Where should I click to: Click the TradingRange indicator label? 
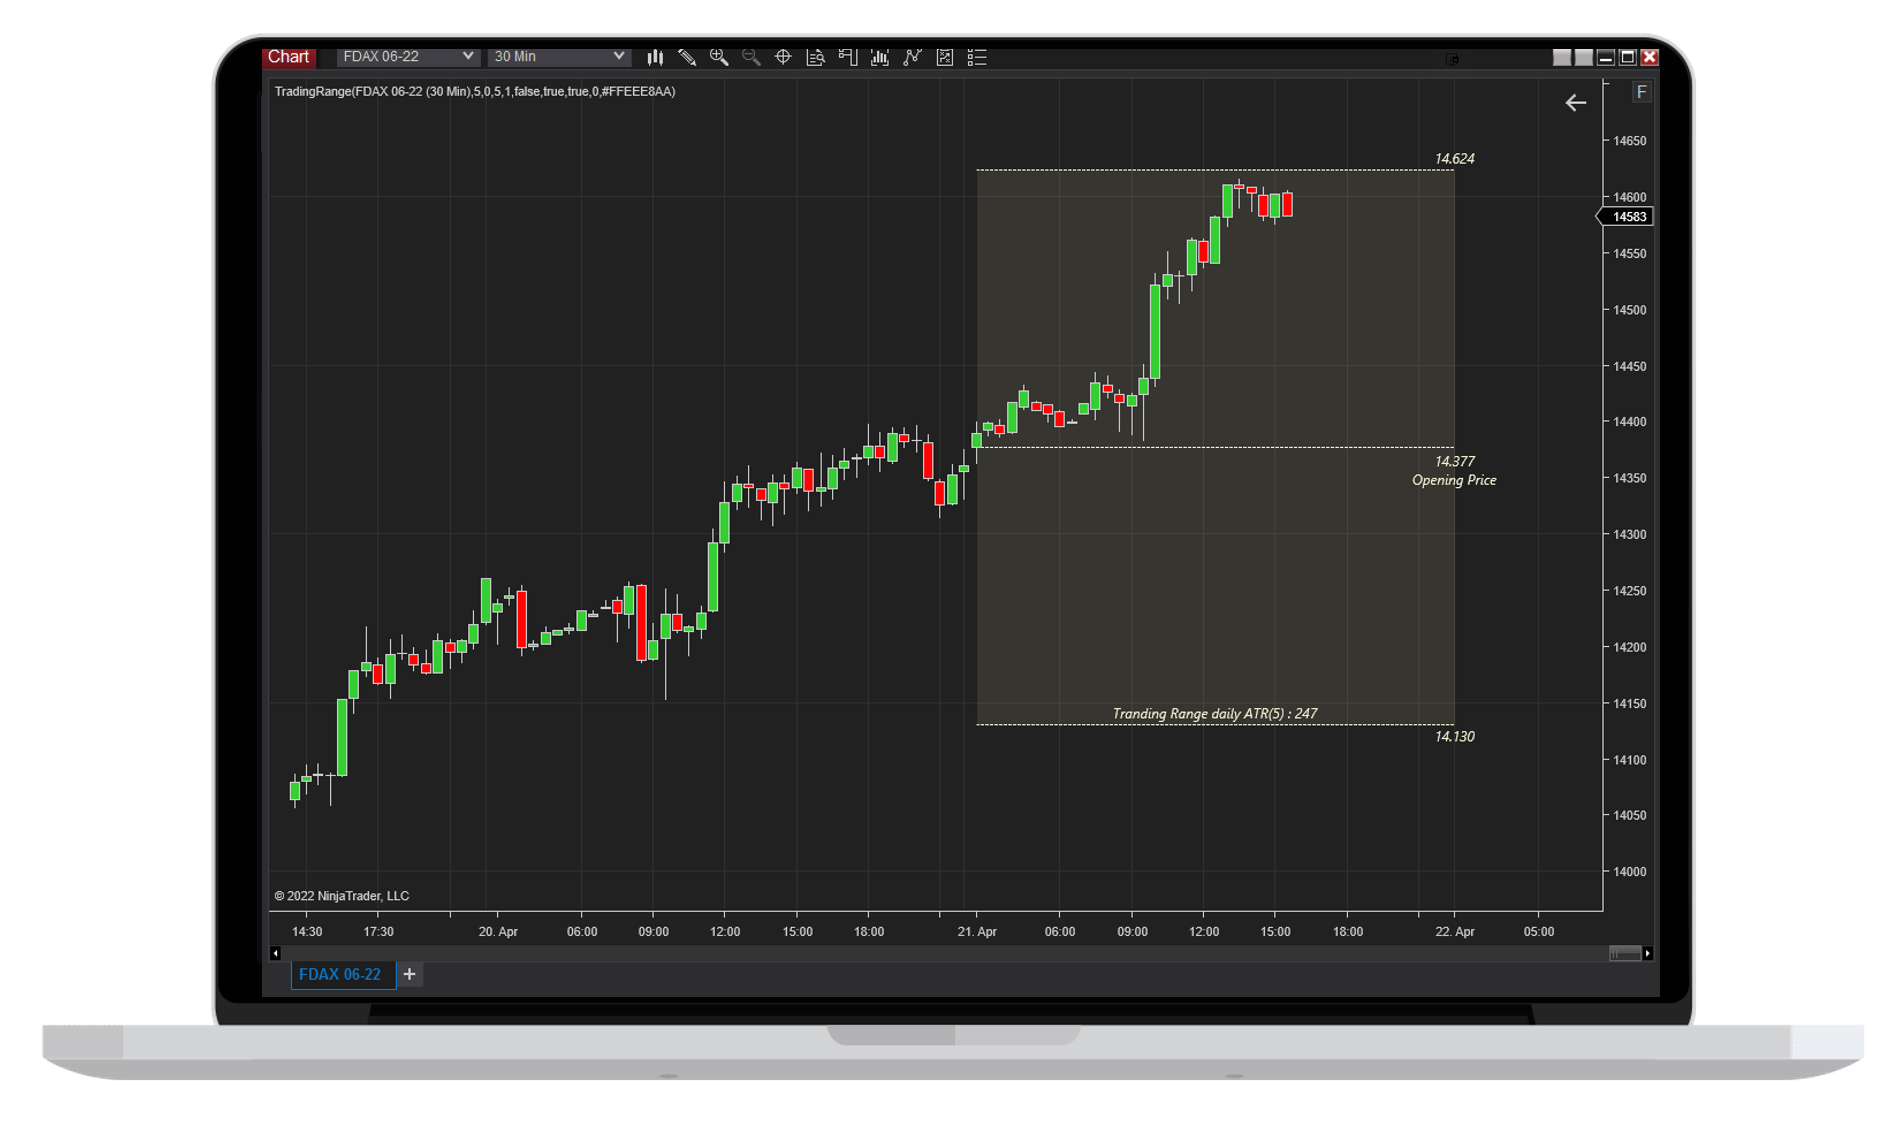pos(475,92)
